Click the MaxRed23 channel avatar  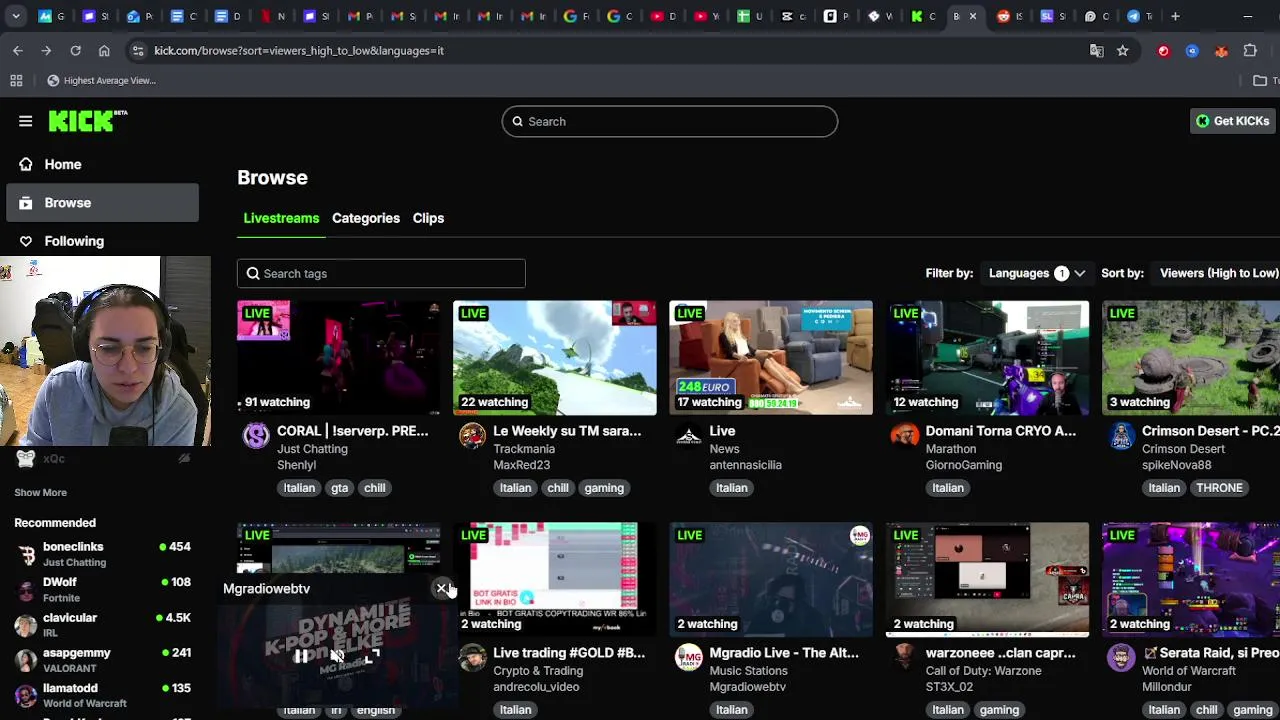(x=472, y=435)
